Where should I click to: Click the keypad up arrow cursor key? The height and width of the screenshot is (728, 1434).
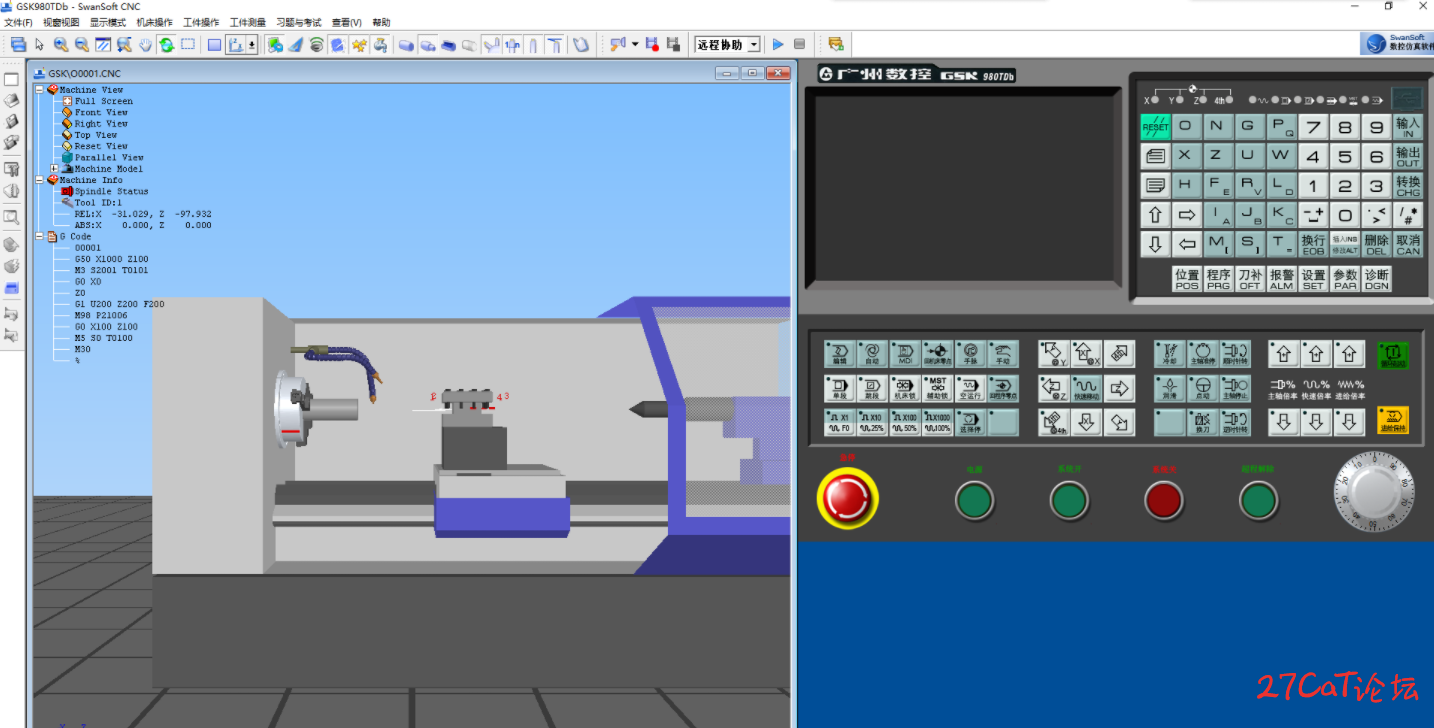(x=1156, y=214)
